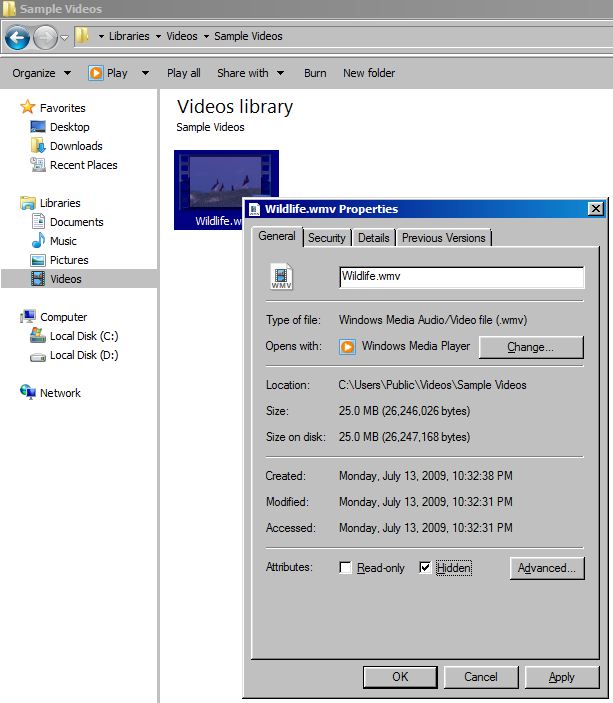This screenshot has height=703, width=613.
Task: Click the Downloads folder icon
Action: (x=38, y=146)
